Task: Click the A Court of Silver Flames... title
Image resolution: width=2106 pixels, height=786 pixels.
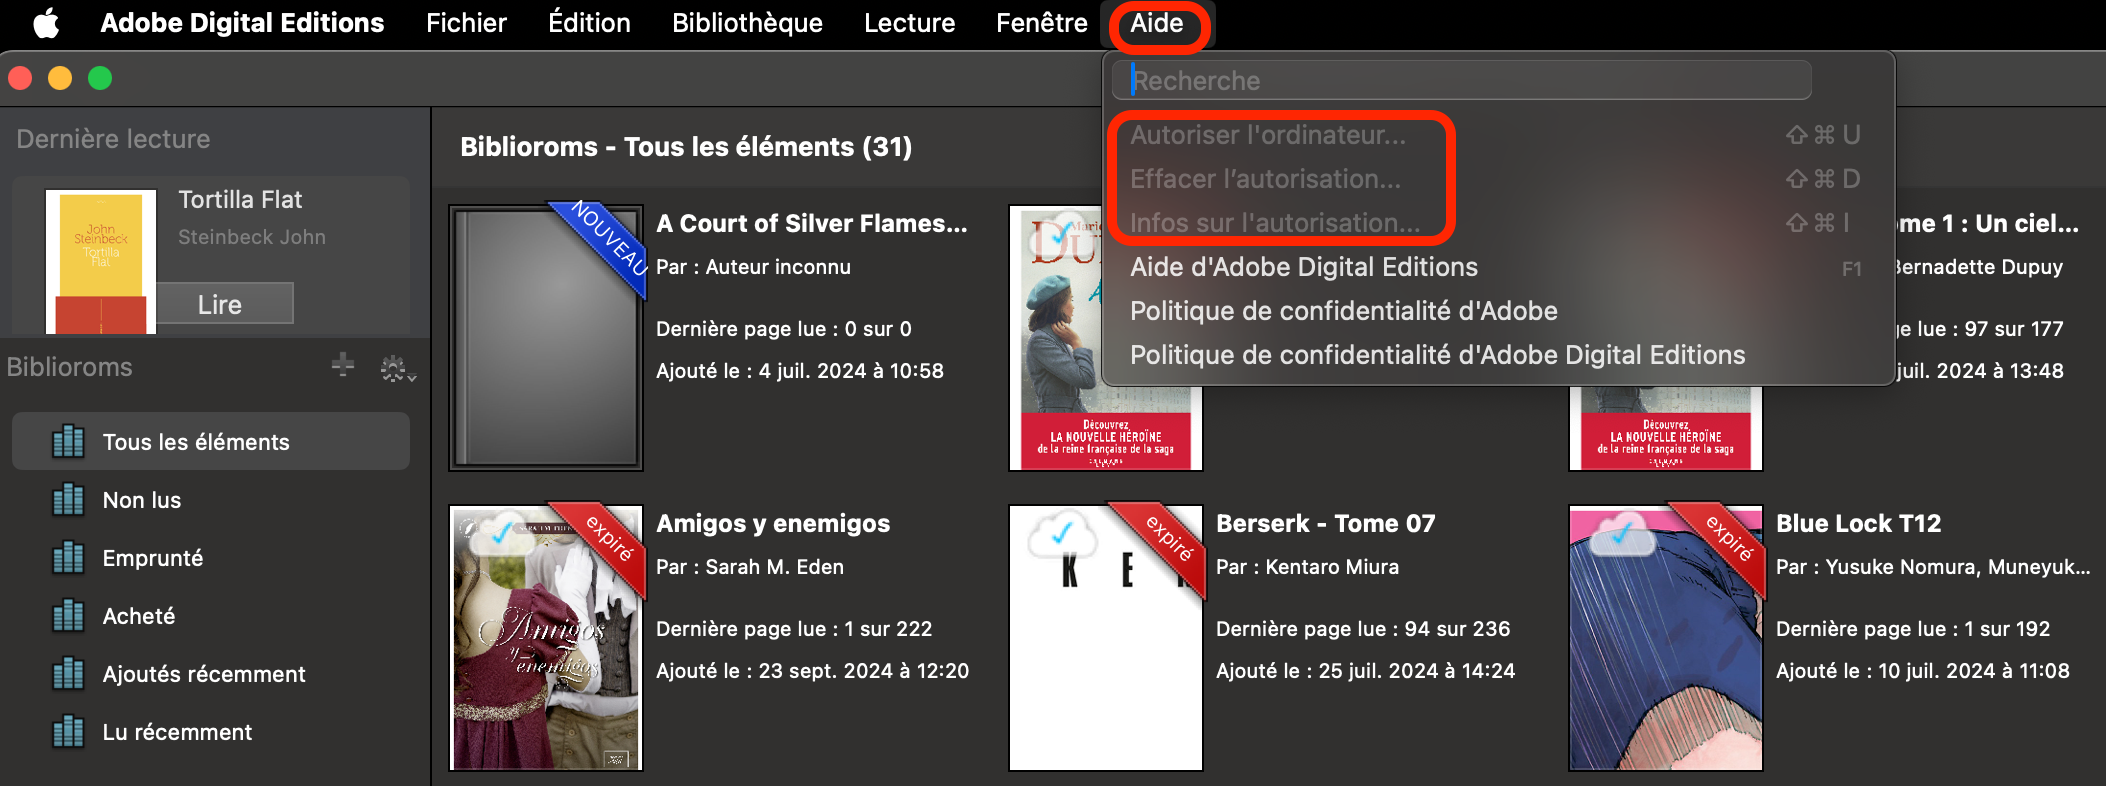Action: tap(812, 224)
